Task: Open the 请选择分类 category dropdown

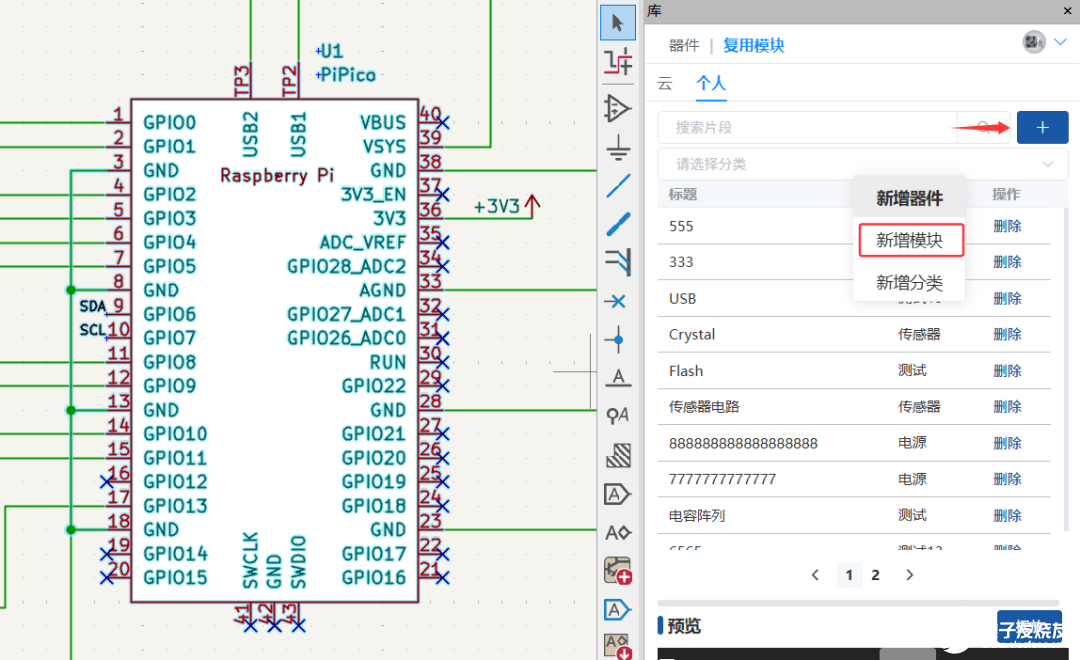Action: (x=862, y=164)
